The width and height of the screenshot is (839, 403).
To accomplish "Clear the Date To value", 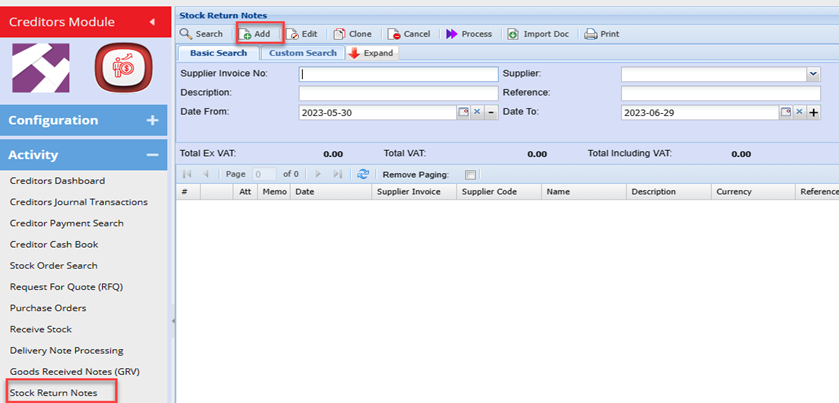I will pyautogui.click(x=799, y=112).
